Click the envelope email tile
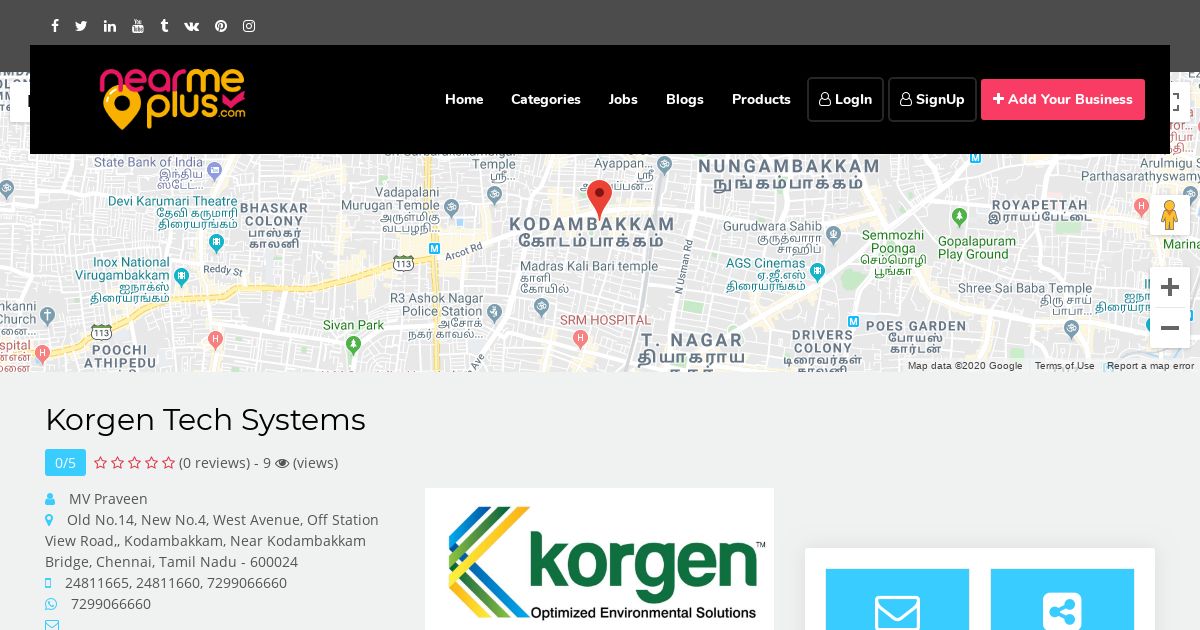The image size is (1200, 630). [897, 600]
